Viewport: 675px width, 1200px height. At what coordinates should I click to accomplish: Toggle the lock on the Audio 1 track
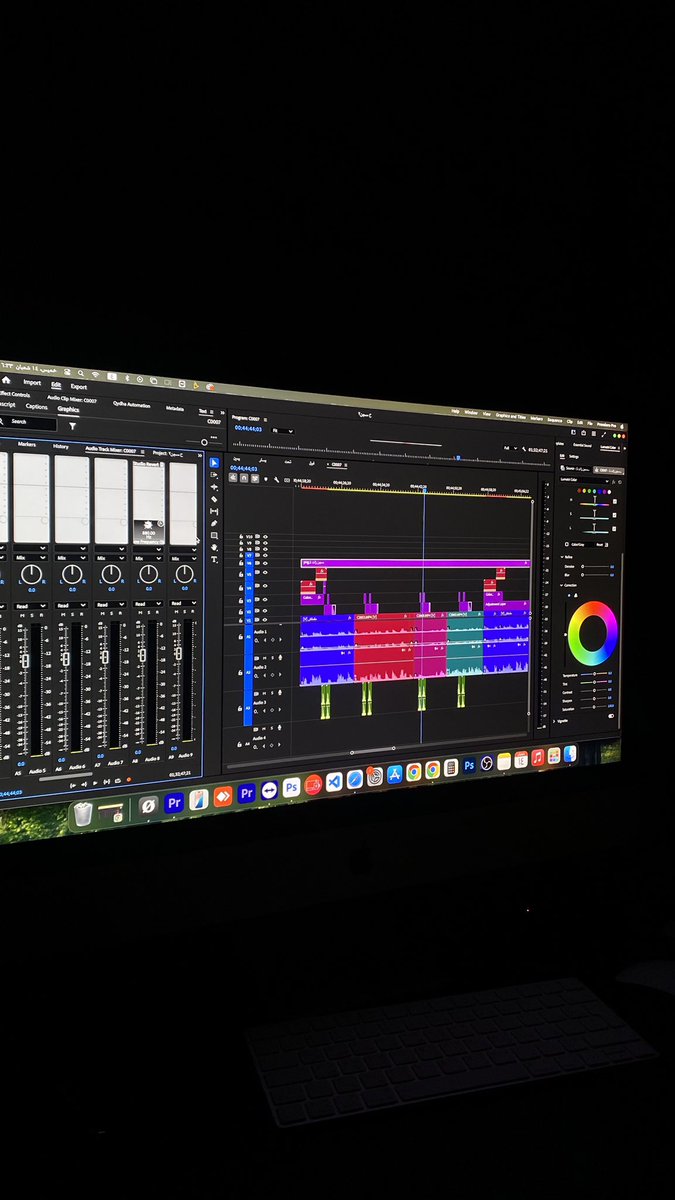(x=241, y=637)
